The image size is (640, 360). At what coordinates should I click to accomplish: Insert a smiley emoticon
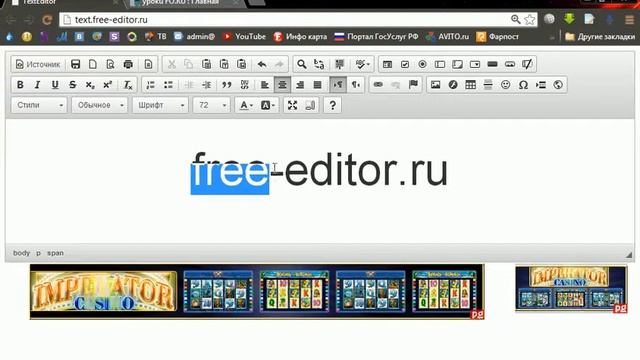coord(506,84)
